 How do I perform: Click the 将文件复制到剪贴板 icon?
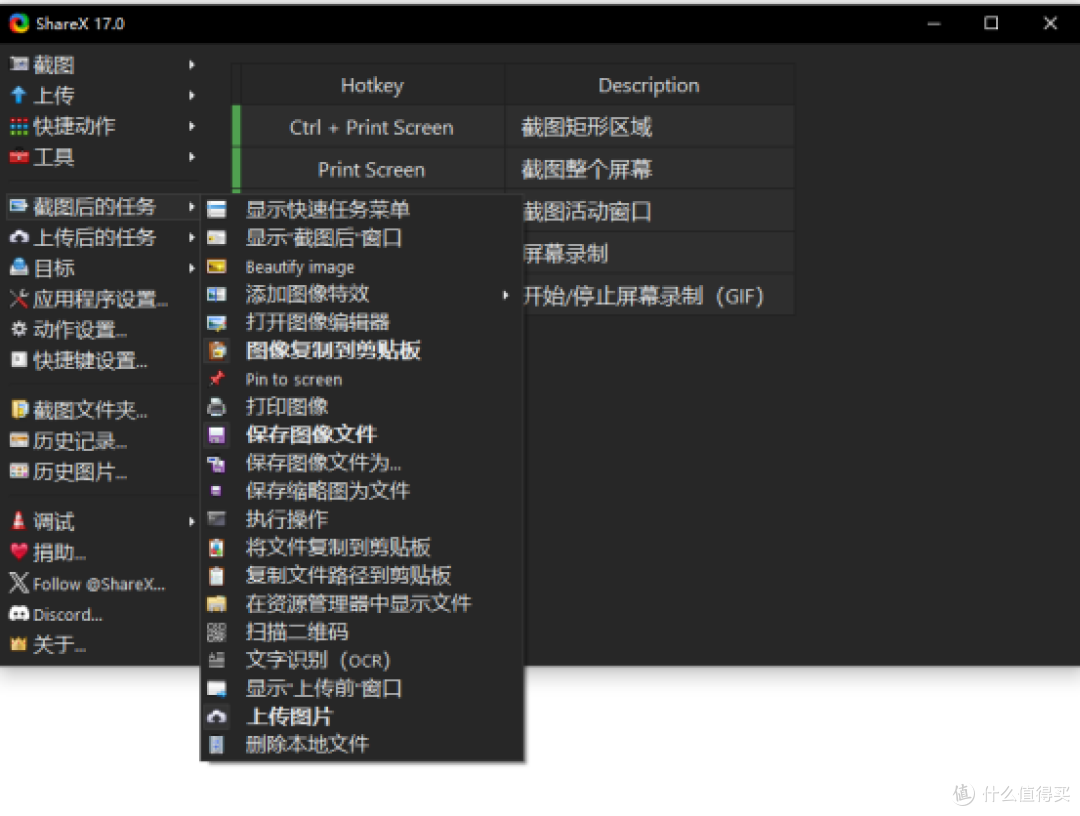click(x=216, y=547)
